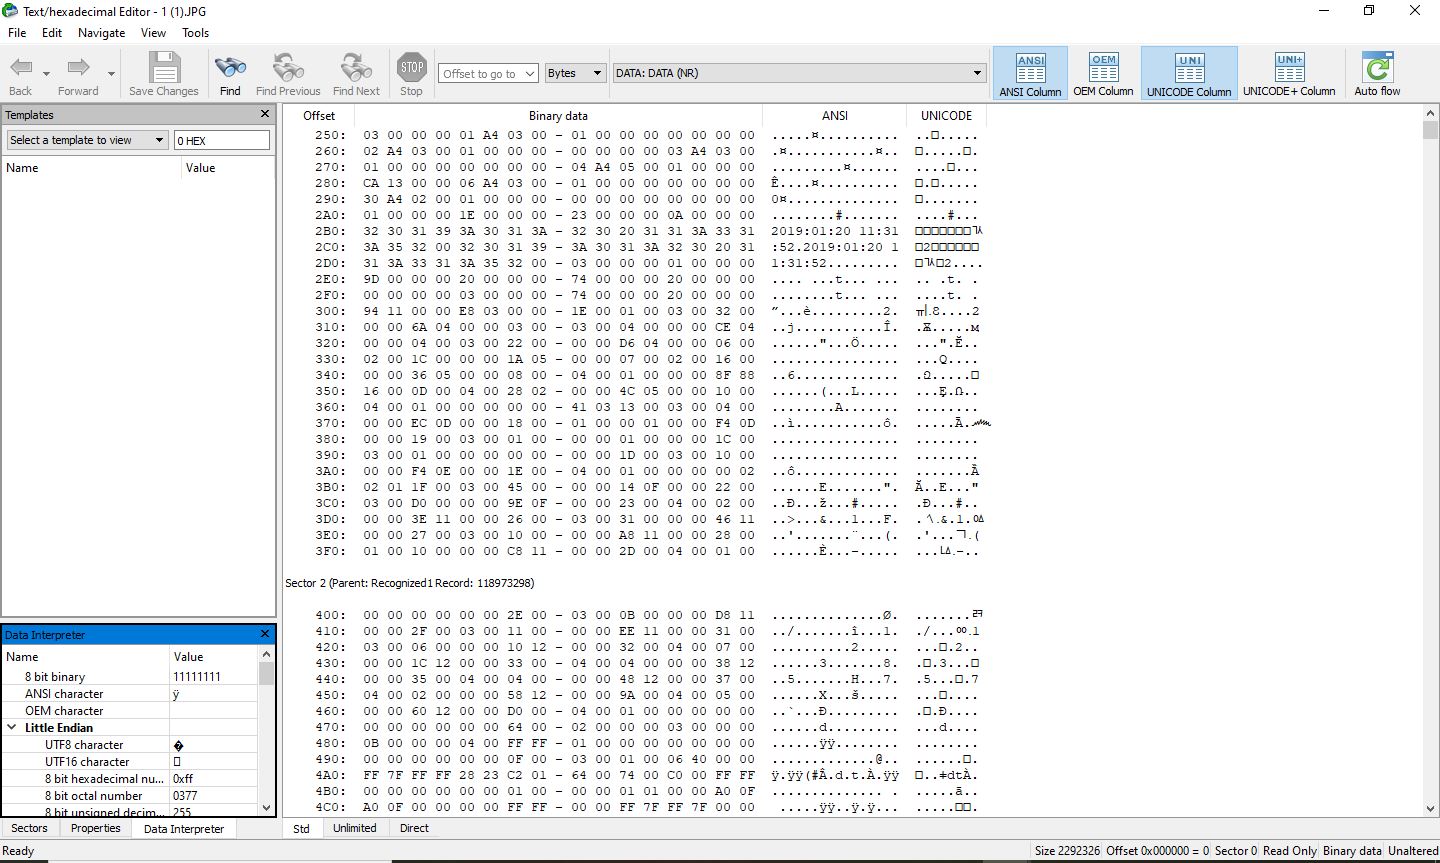Click the UNICODE column header in hex view
1440x863 pixels.
pos(946,115)
